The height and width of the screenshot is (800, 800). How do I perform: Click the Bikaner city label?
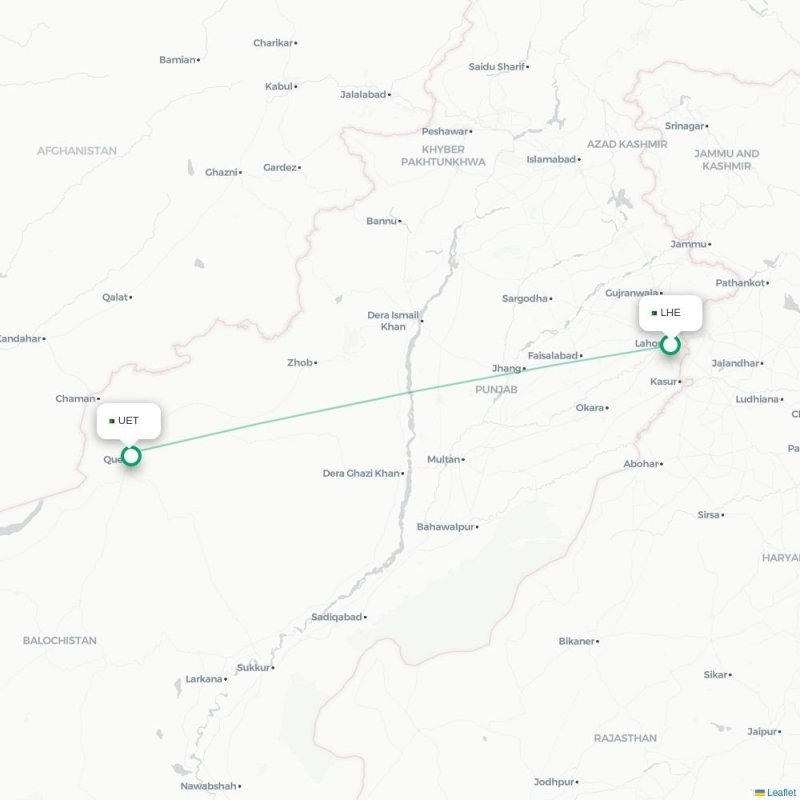(577, 641)
